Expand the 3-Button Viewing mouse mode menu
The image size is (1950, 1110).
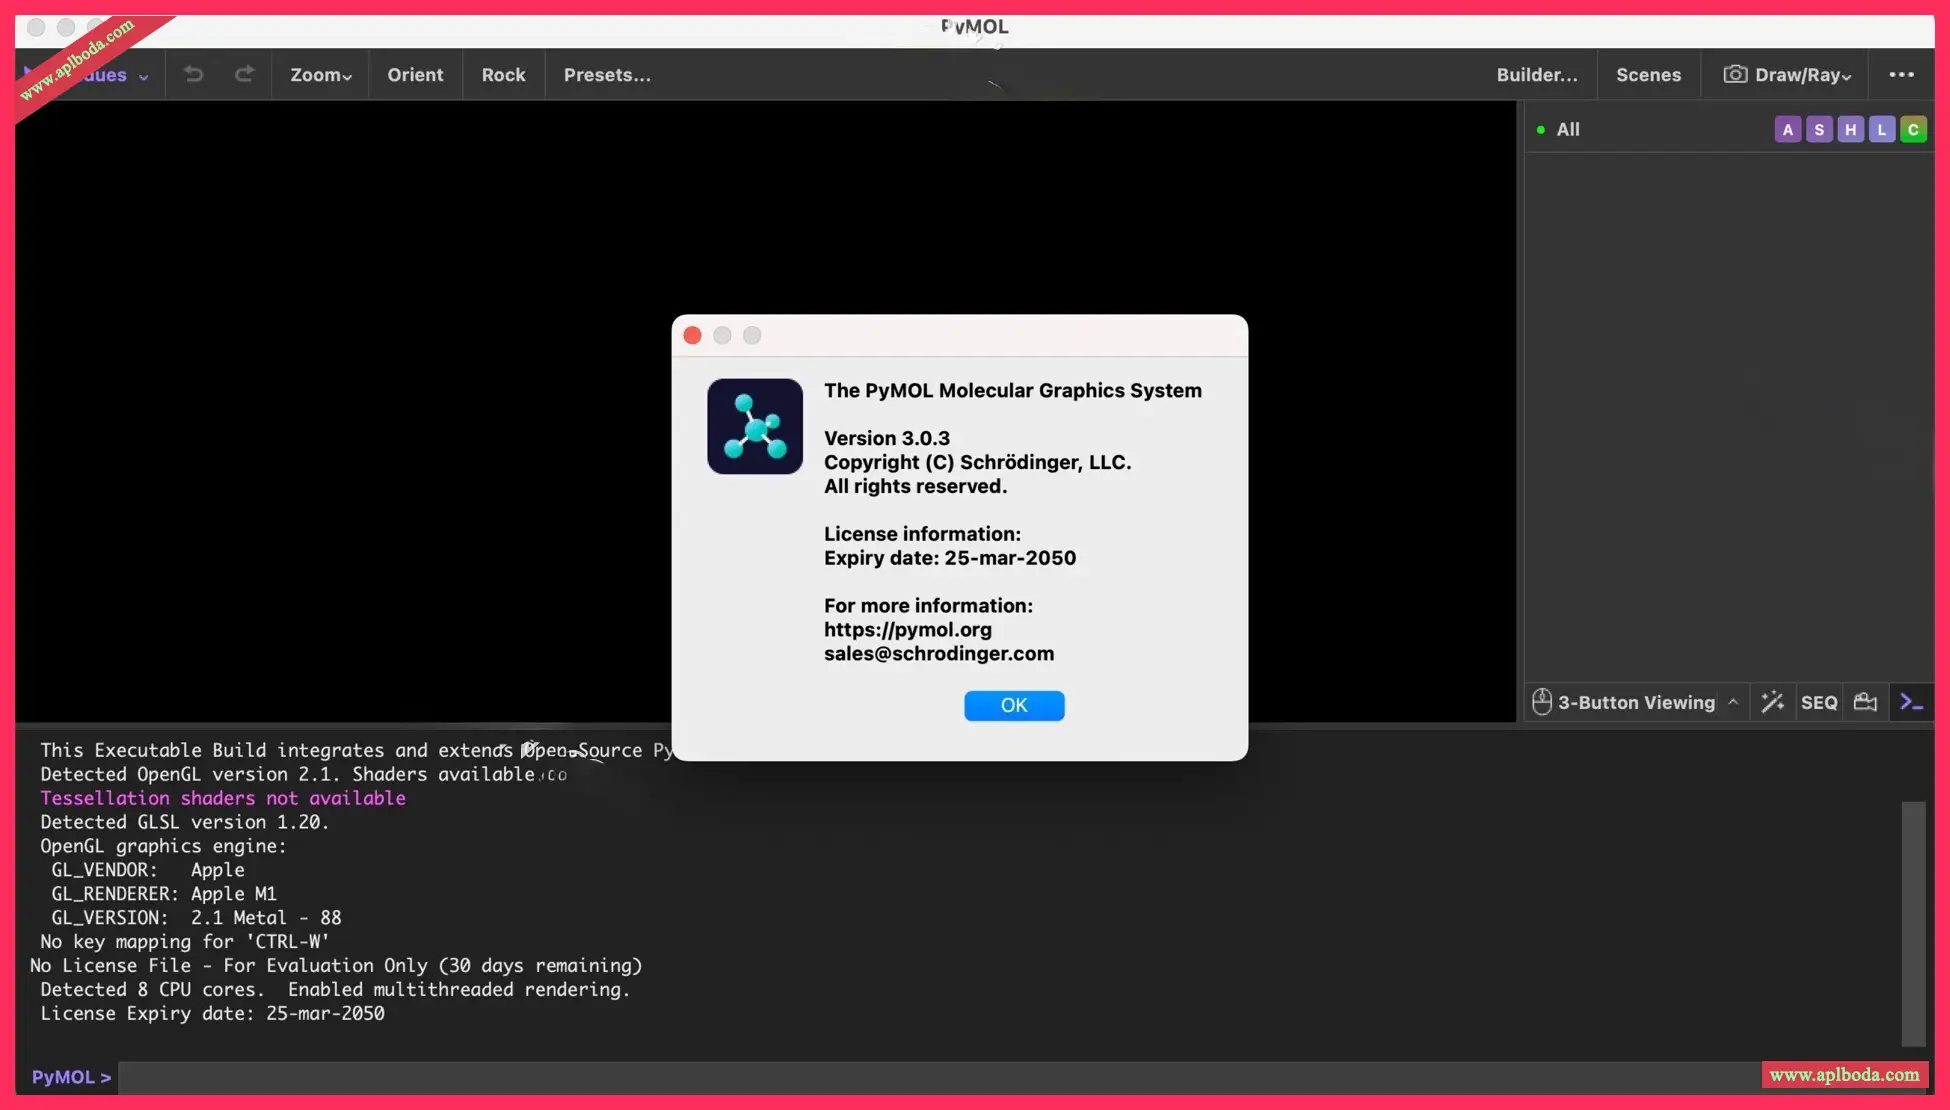click(x=1636, y=703)
